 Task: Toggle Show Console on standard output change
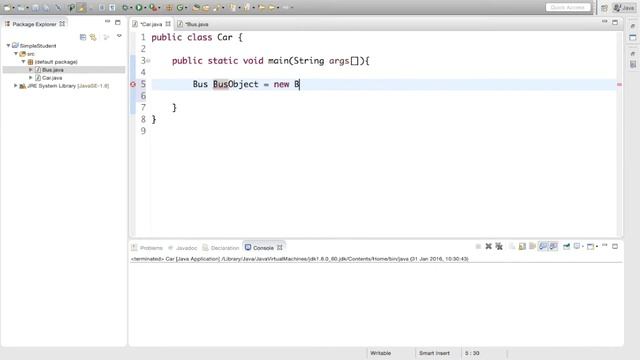[x=542, y=246]
